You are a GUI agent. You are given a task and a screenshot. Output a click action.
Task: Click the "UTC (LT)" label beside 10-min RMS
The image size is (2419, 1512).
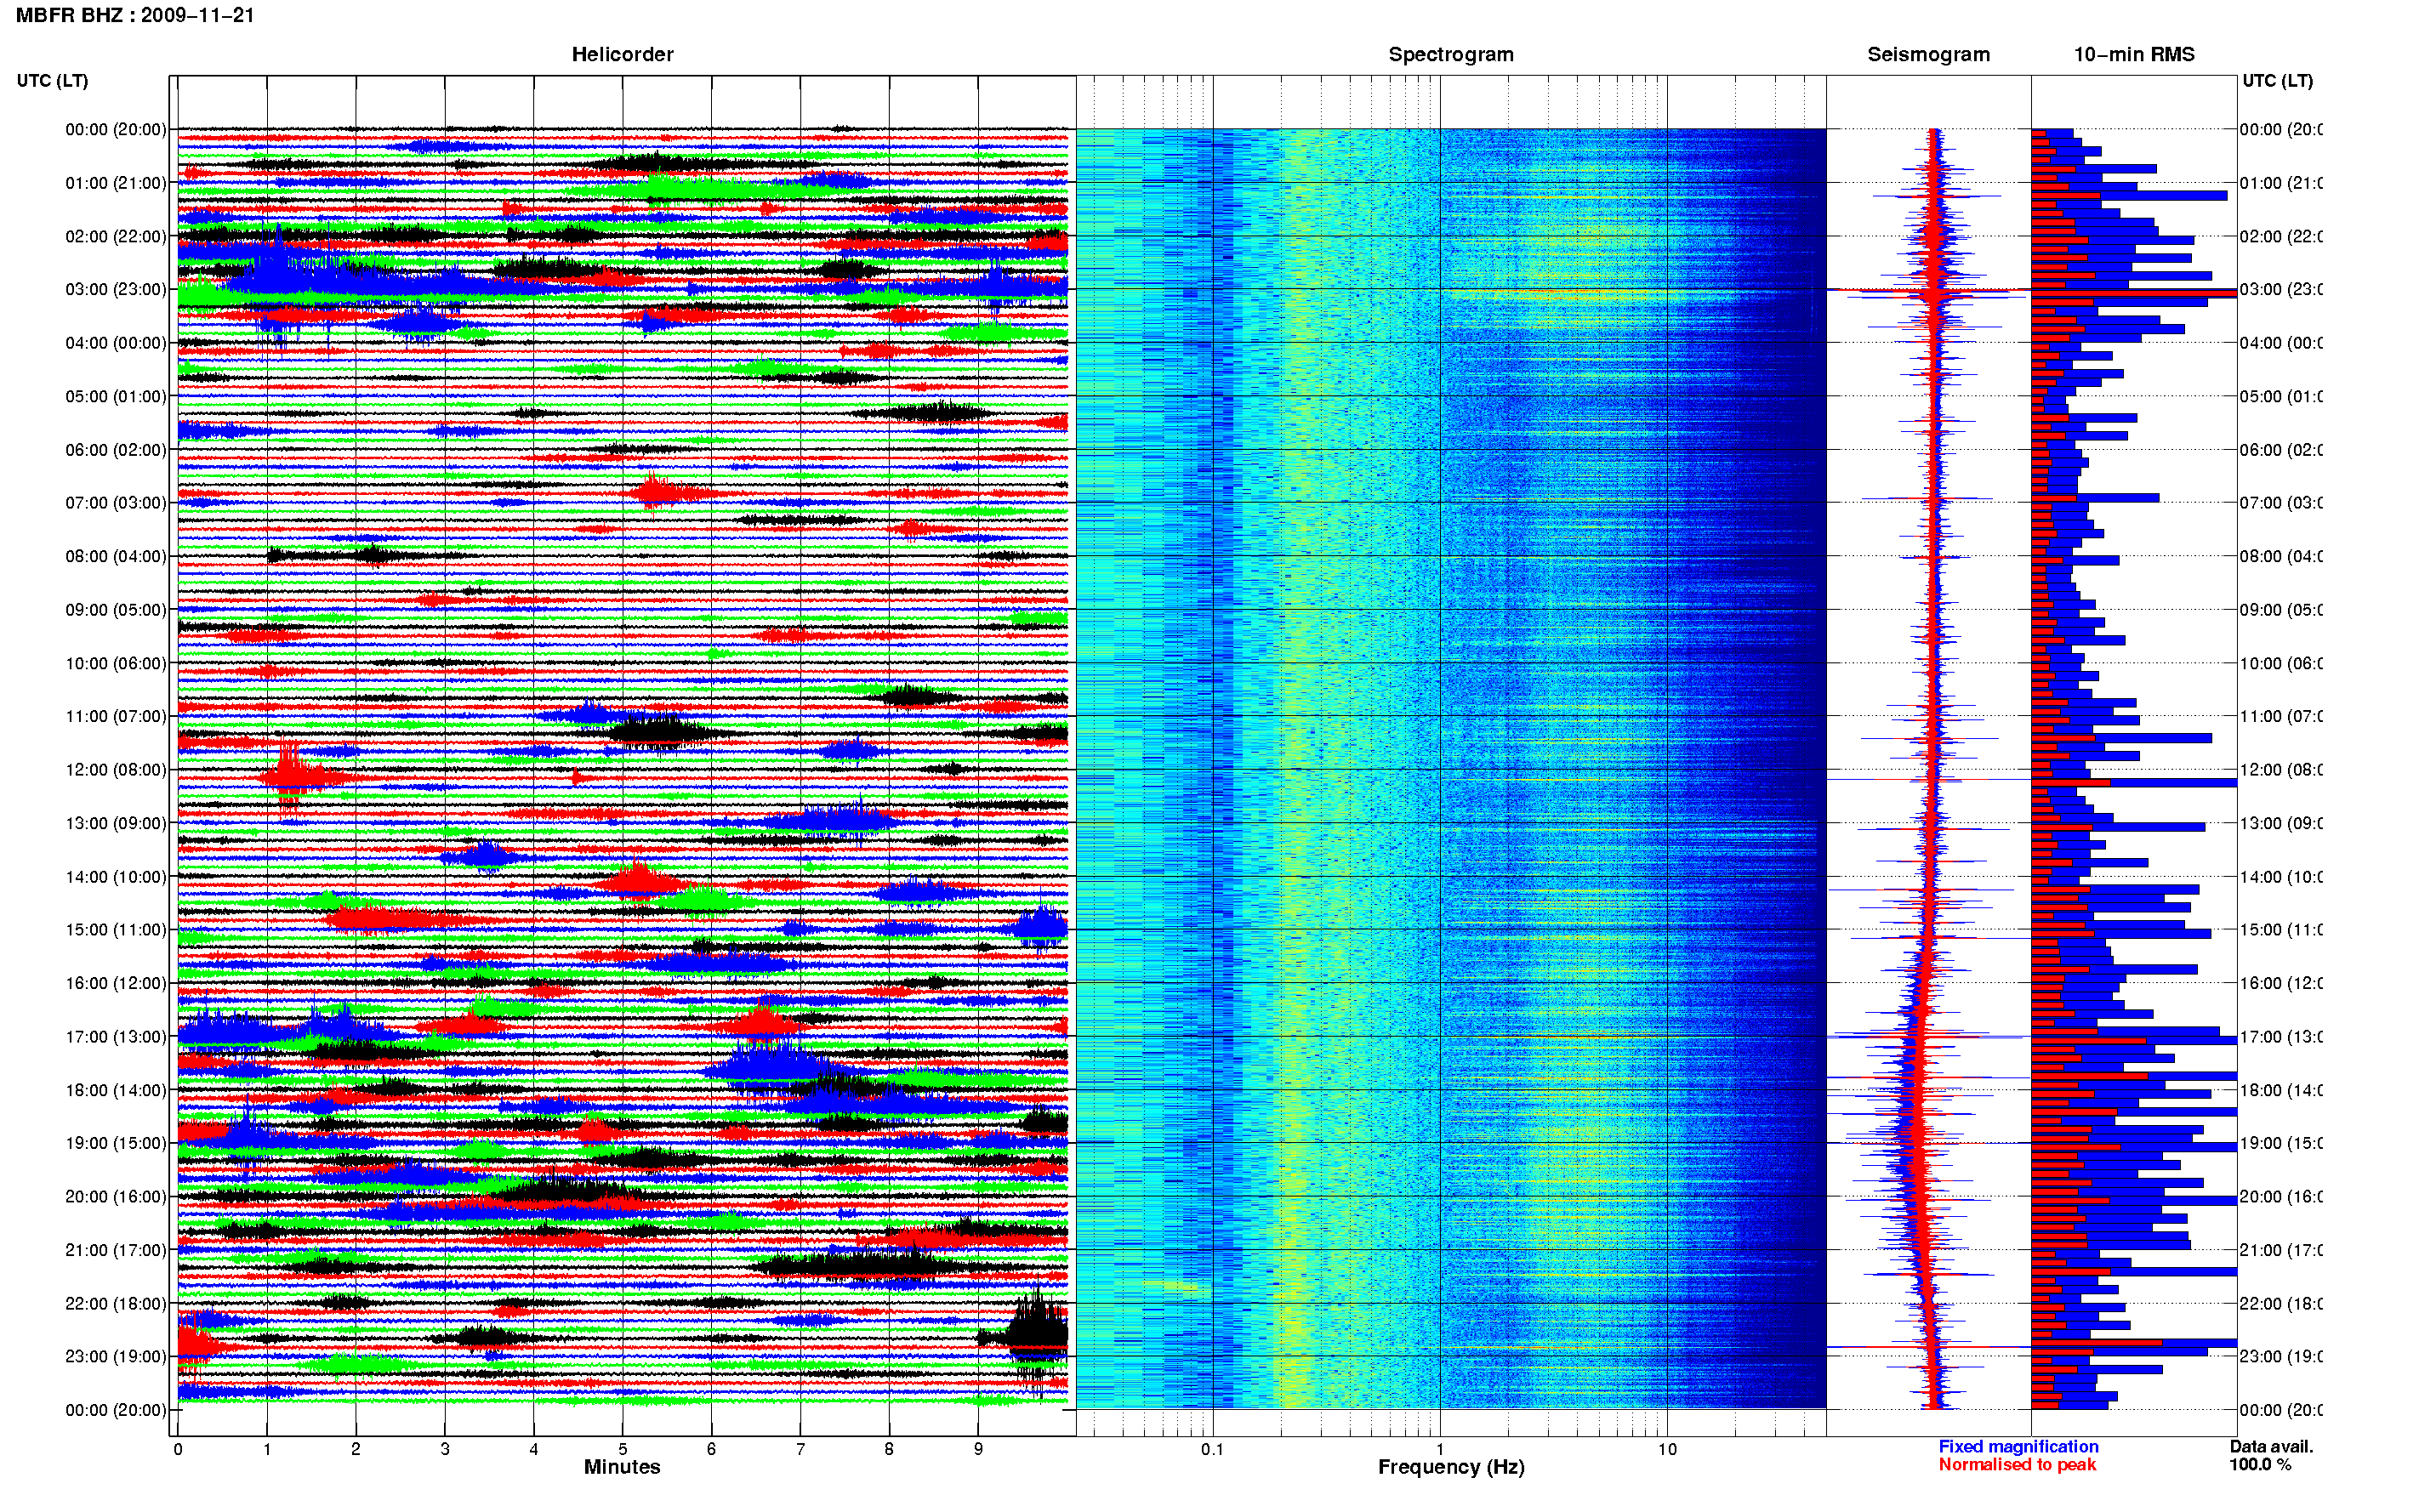pos(2277,81)
